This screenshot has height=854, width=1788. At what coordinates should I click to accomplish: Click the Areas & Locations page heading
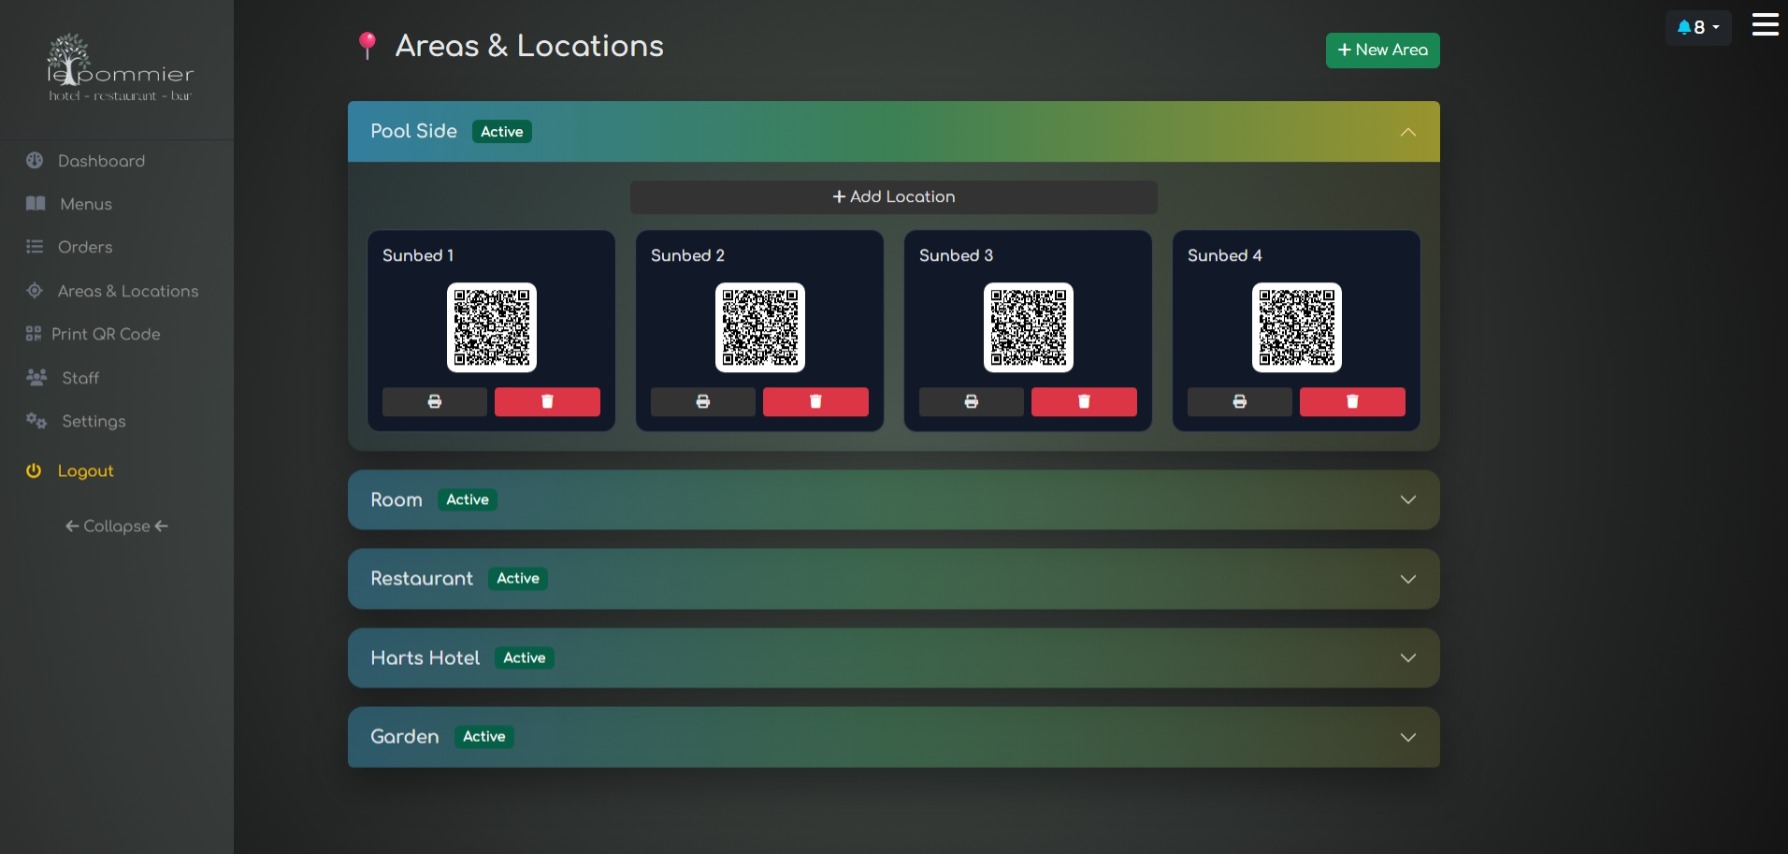(x=529, y=46)
